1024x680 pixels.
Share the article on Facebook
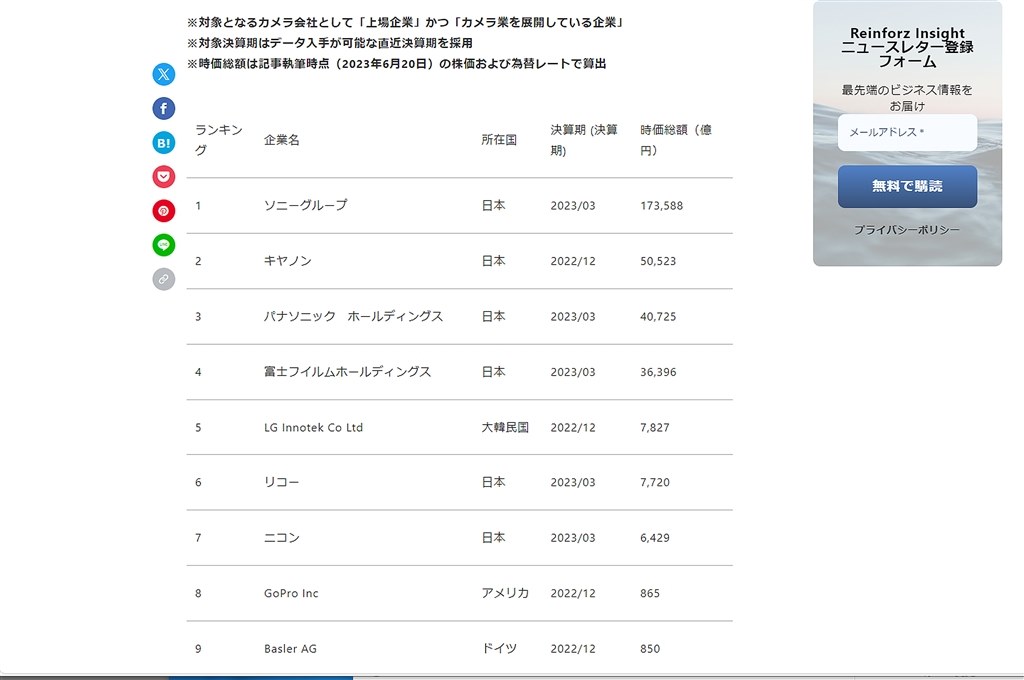pyautogui.click(x=163, y=108)
